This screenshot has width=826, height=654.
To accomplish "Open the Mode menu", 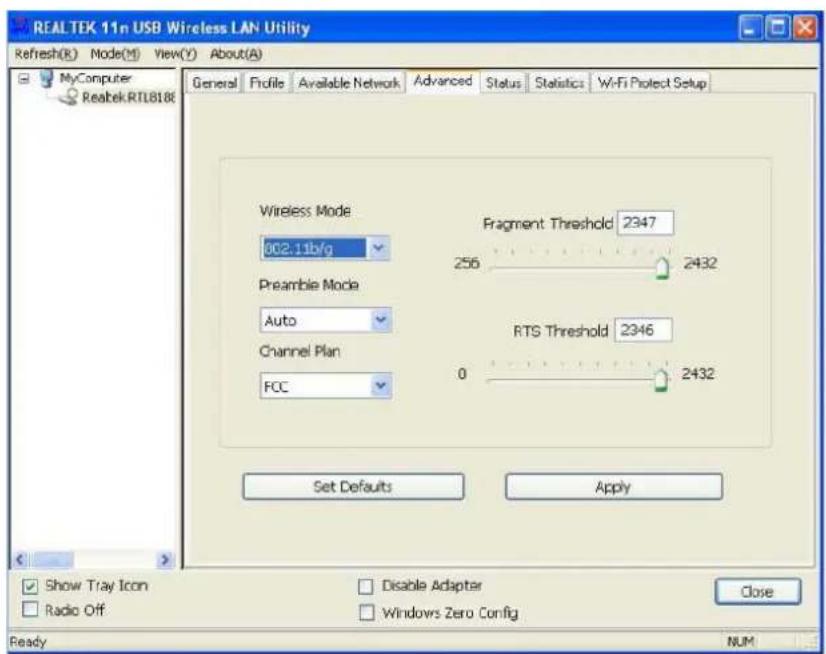I will pos(115,54).
